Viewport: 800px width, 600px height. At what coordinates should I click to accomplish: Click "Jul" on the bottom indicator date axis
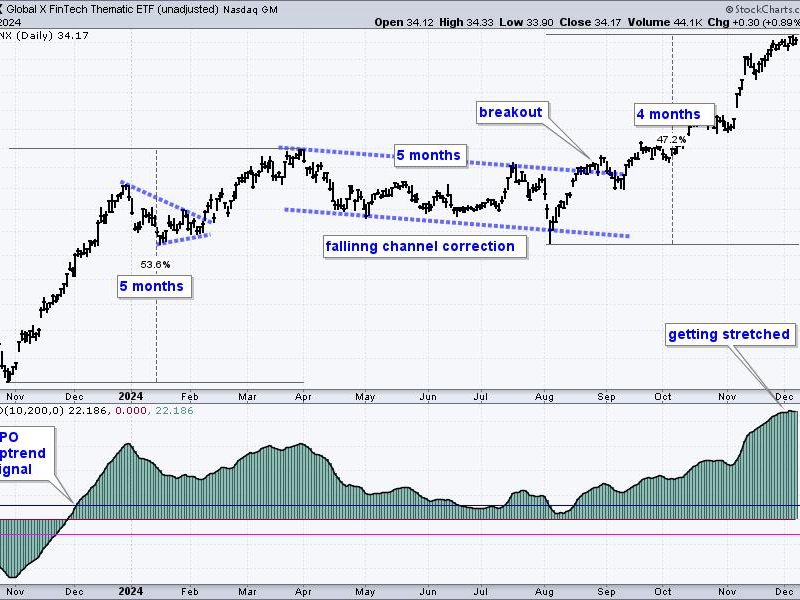pos(481,592)
